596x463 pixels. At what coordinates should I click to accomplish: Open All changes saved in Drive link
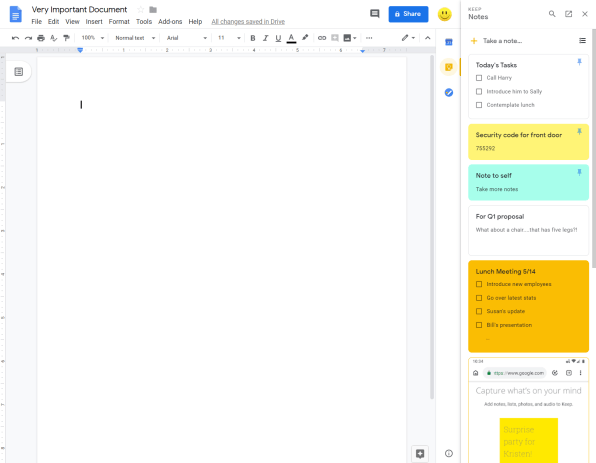coord(248,22)
